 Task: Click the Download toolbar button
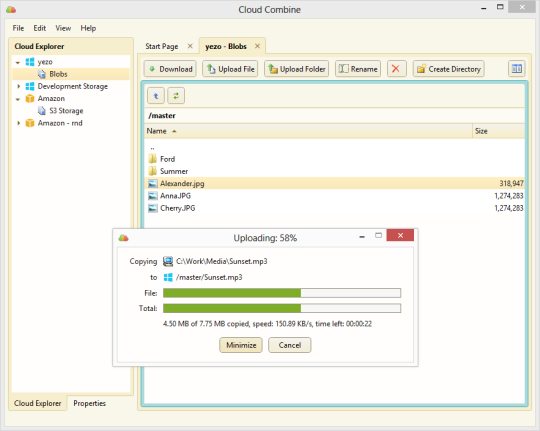(x=170, y=69)
